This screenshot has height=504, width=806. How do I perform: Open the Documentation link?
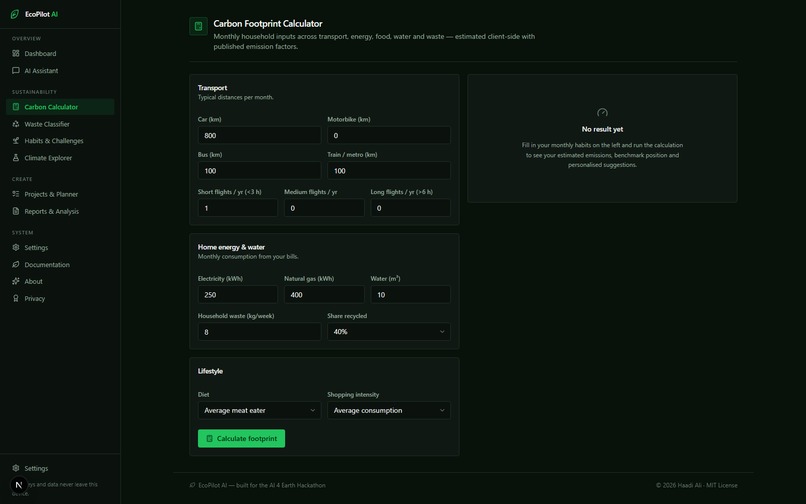point(60,264)
